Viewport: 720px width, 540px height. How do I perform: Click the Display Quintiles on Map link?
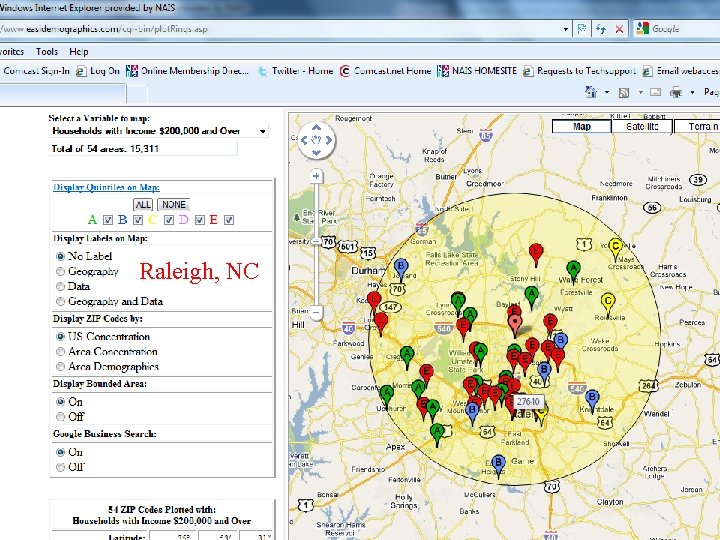(107, 187)
